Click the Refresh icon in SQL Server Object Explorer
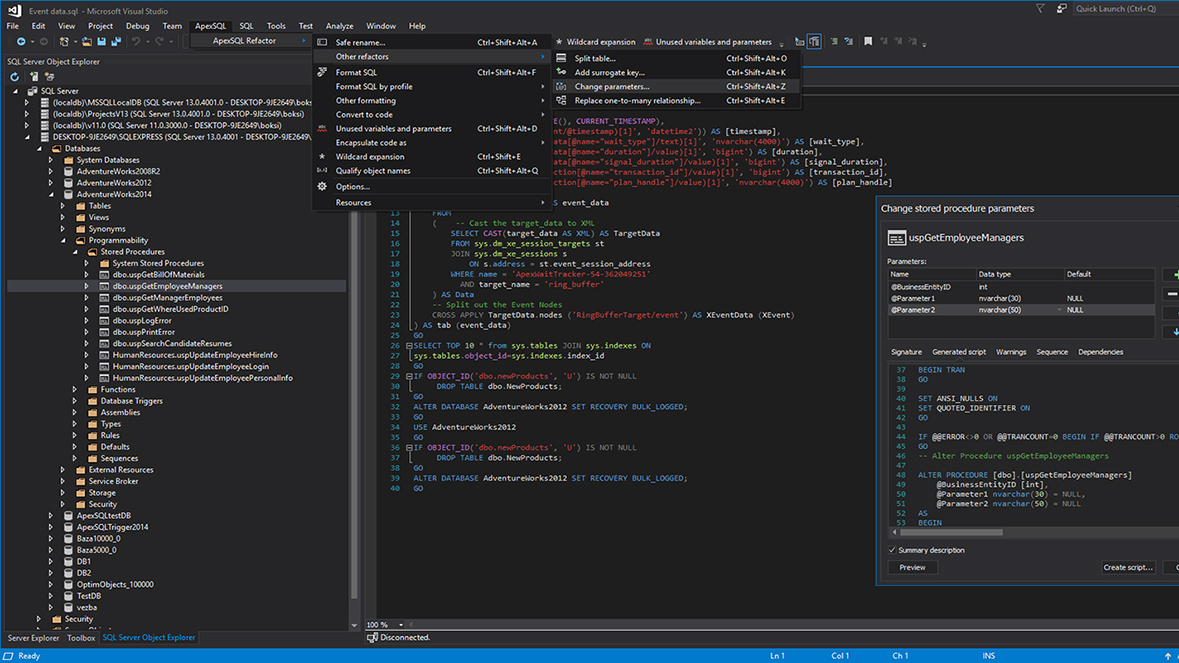The height and width of the screenshot is (663, 1179). click(x=15, y=77)
